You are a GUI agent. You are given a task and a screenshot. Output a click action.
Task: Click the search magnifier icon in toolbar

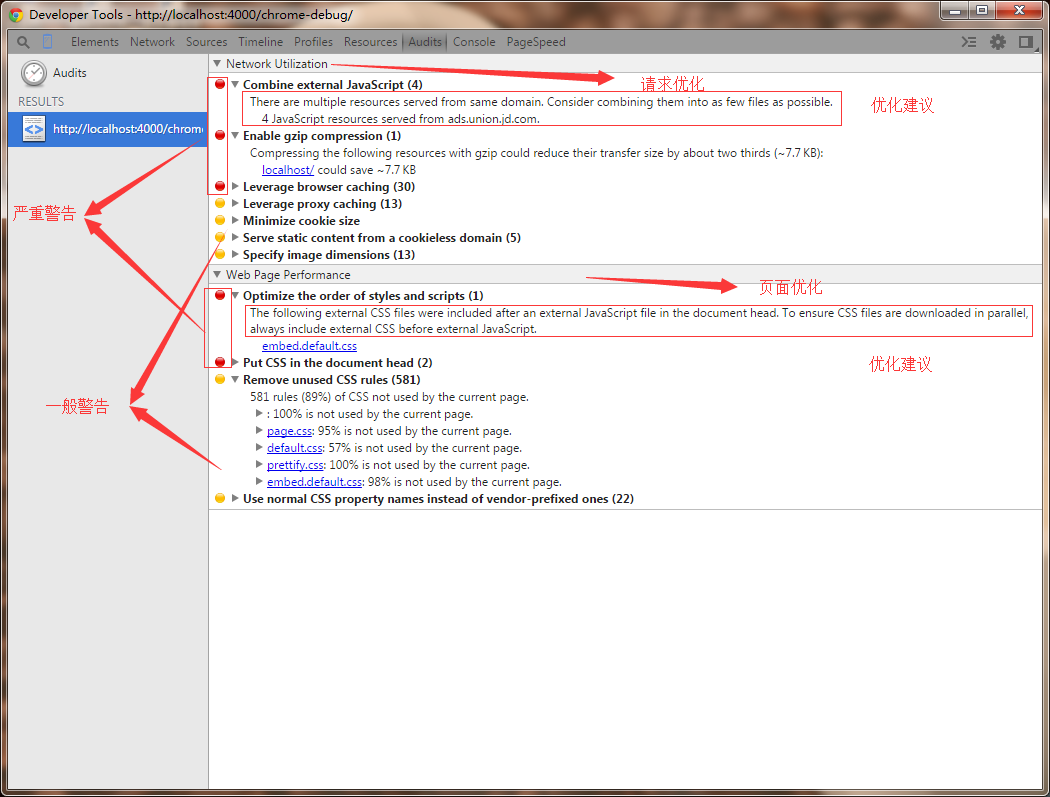point(23,42)
